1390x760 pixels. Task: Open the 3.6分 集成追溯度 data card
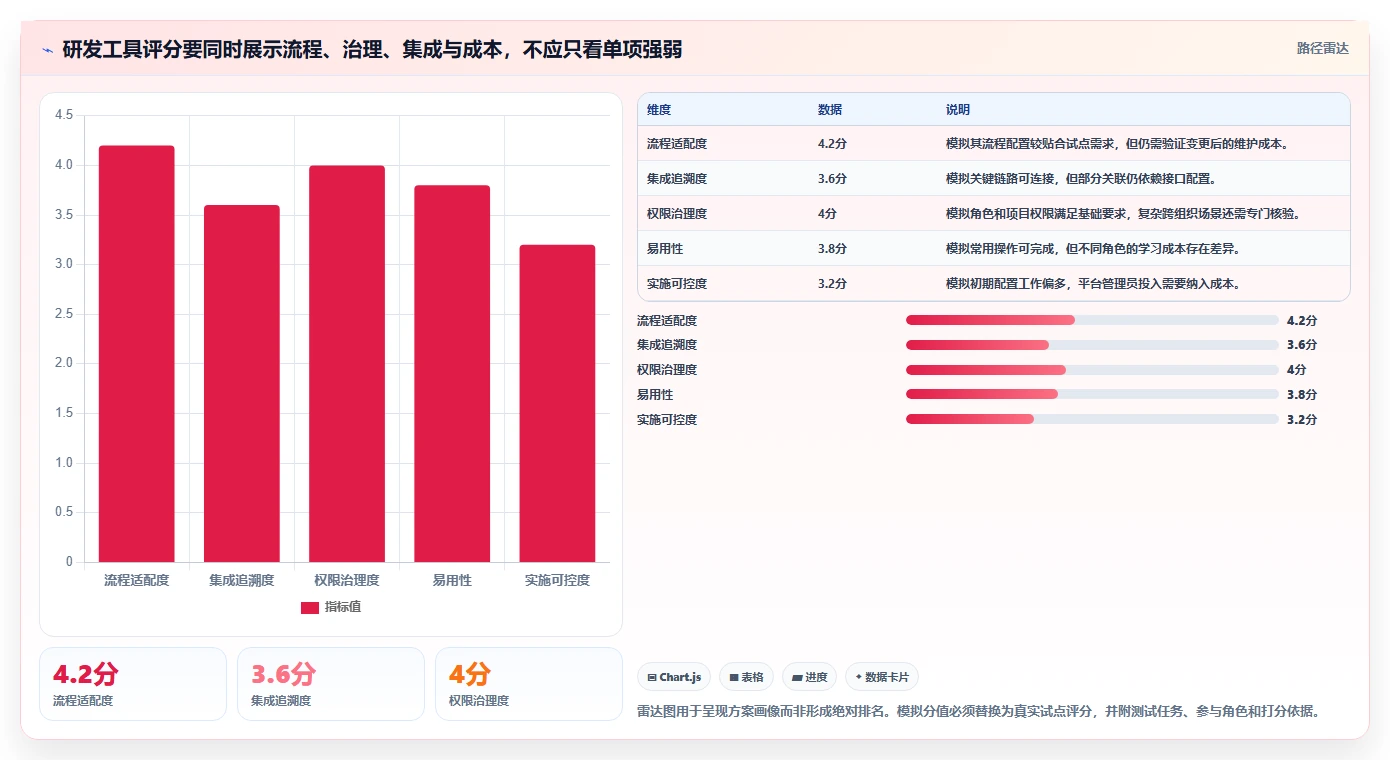[x=331, y=684]
